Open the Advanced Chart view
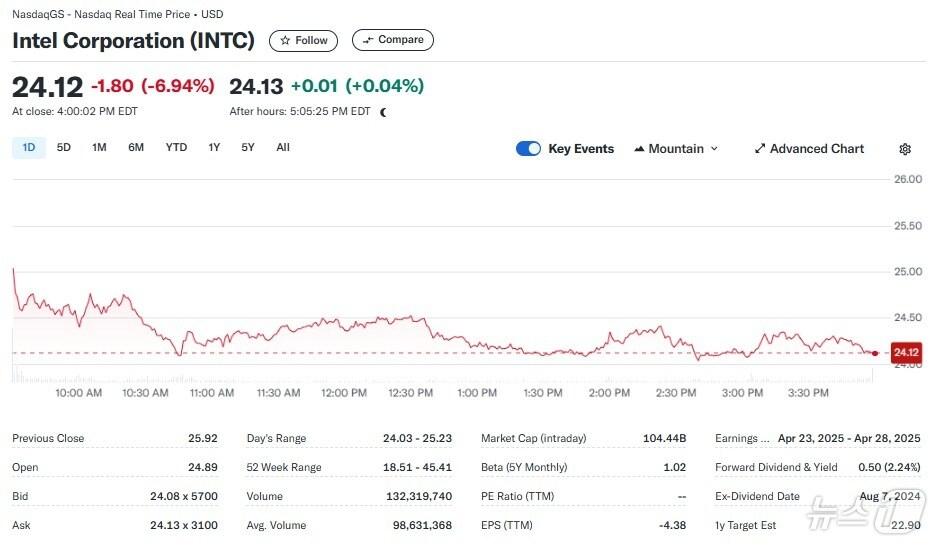This screenshot has height=546, width=936. 808,149
